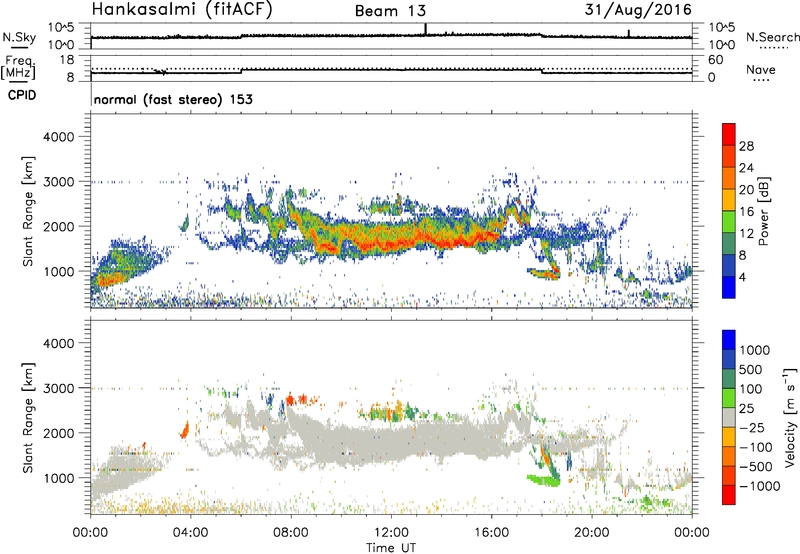Screen dimensions: 800x554
Task: Click the 4000 tick in the velocity panel
Action: [x=59, y=343]
